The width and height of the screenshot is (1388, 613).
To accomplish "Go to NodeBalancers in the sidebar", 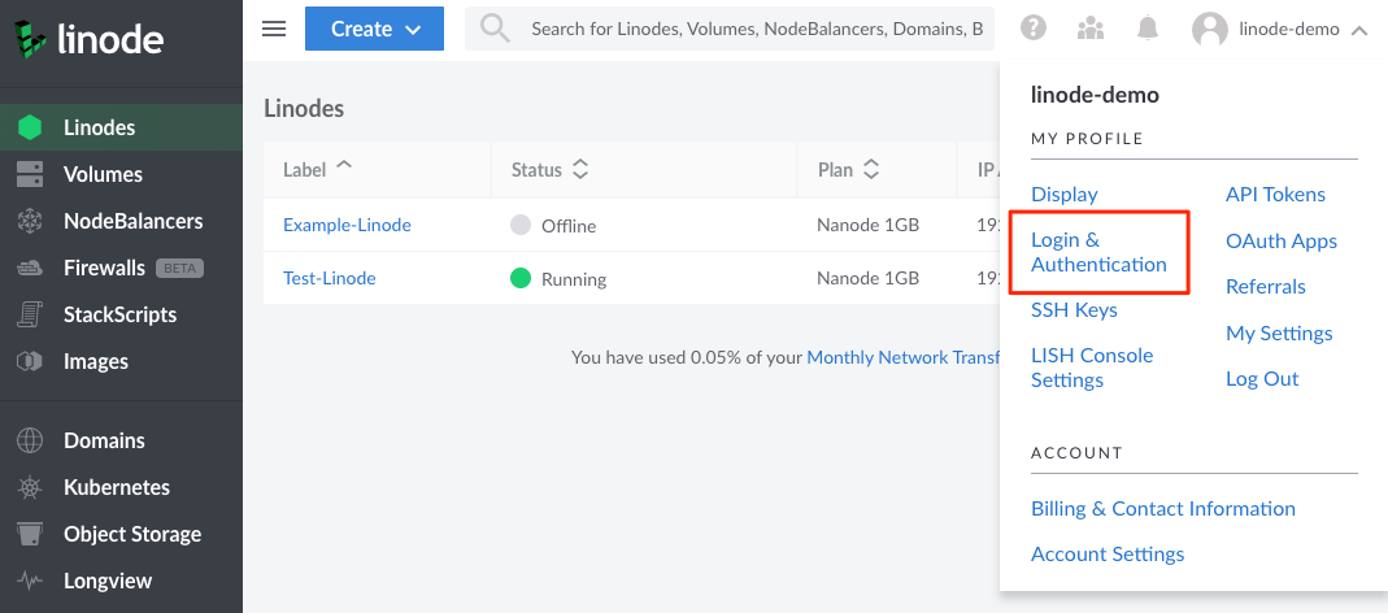I will coord(132,221).
